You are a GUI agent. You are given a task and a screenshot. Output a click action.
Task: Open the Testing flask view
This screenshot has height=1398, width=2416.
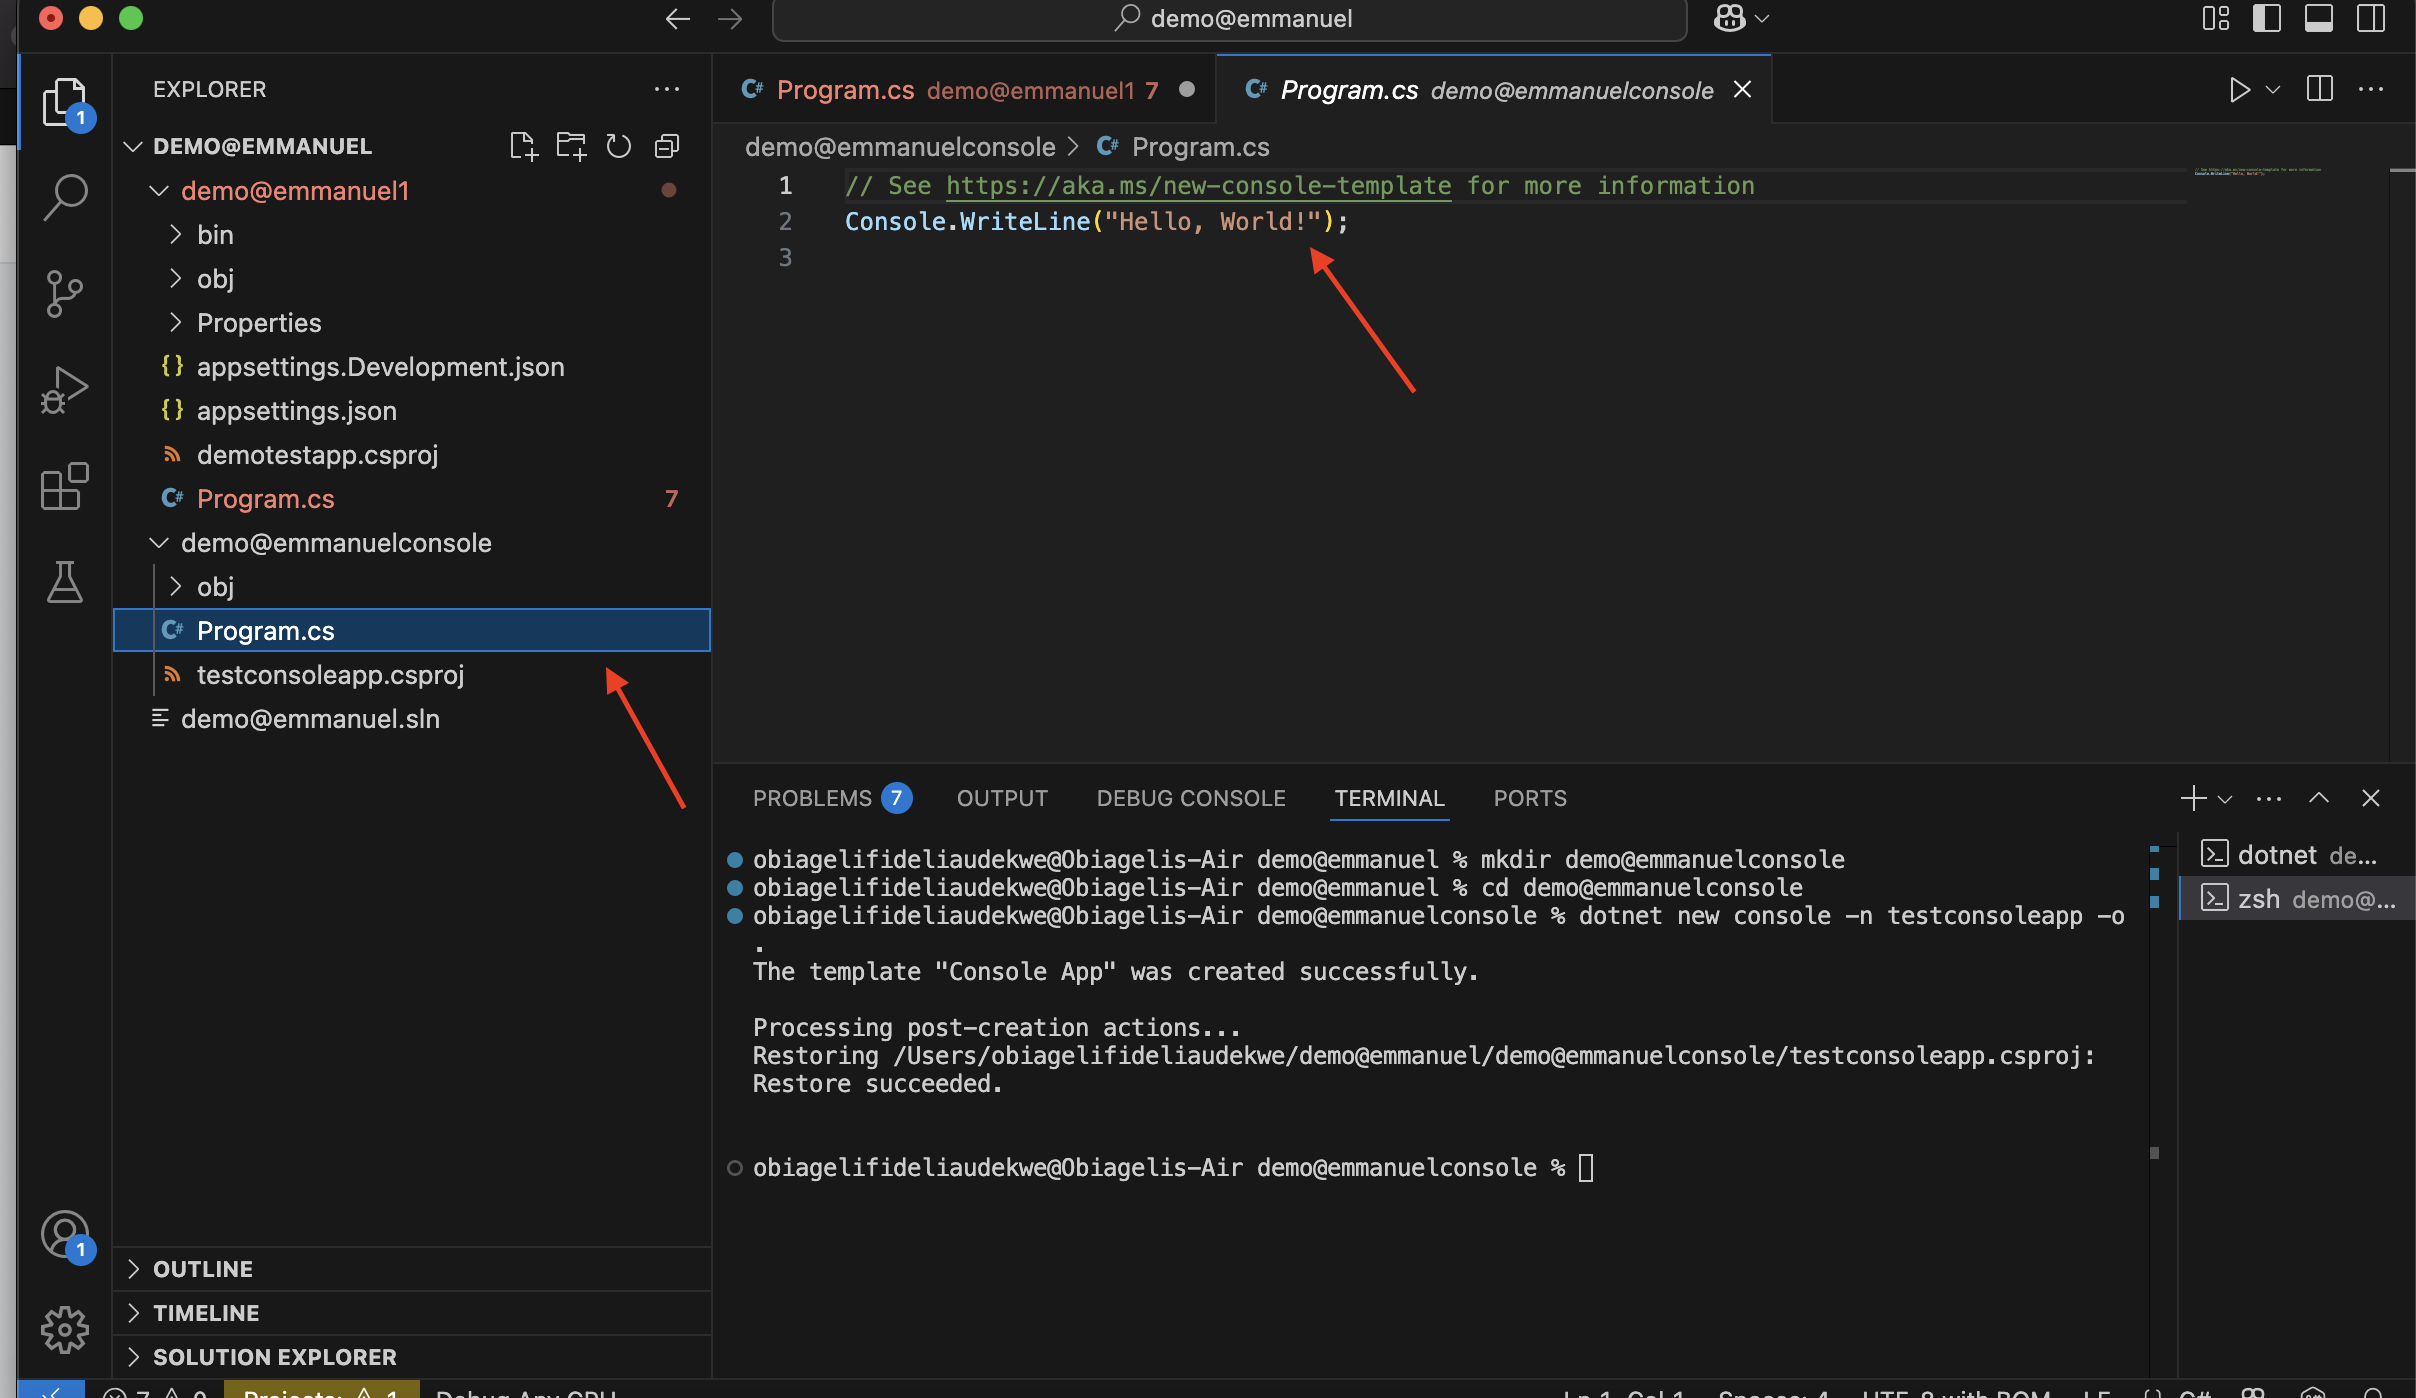pos(65,582)
